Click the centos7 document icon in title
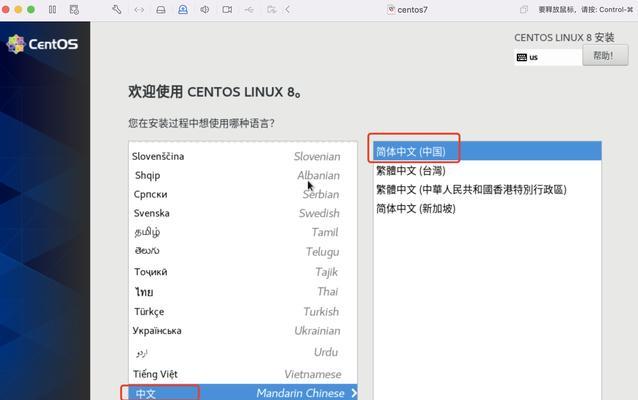Screen dimensions: 638x400 [391, 10]
